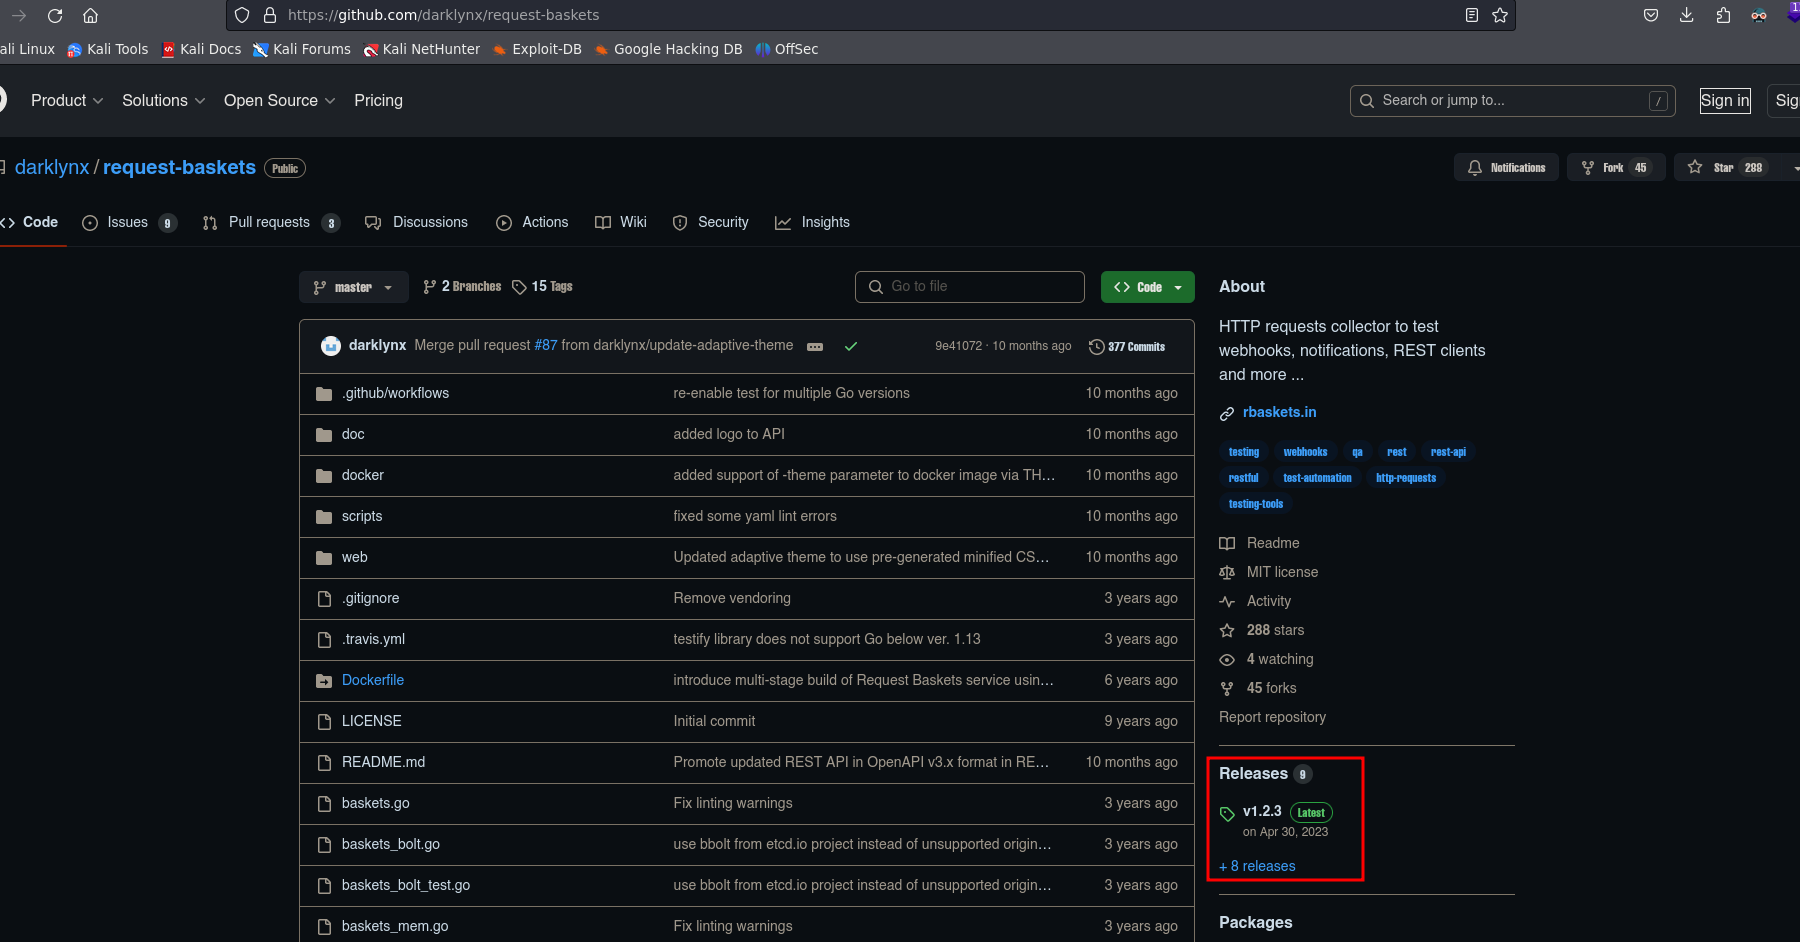
Task: Open the rbaskets.in website link
Action: 1279,412
